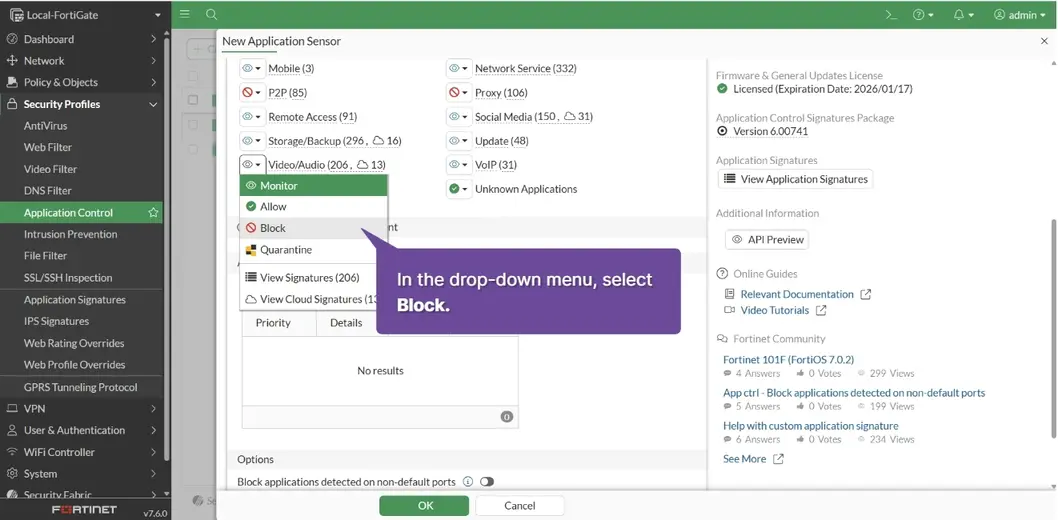This screenshot has height=520, width=1058.
Task: Open VoIP (31) action dropdown
Action: (459, 165)
